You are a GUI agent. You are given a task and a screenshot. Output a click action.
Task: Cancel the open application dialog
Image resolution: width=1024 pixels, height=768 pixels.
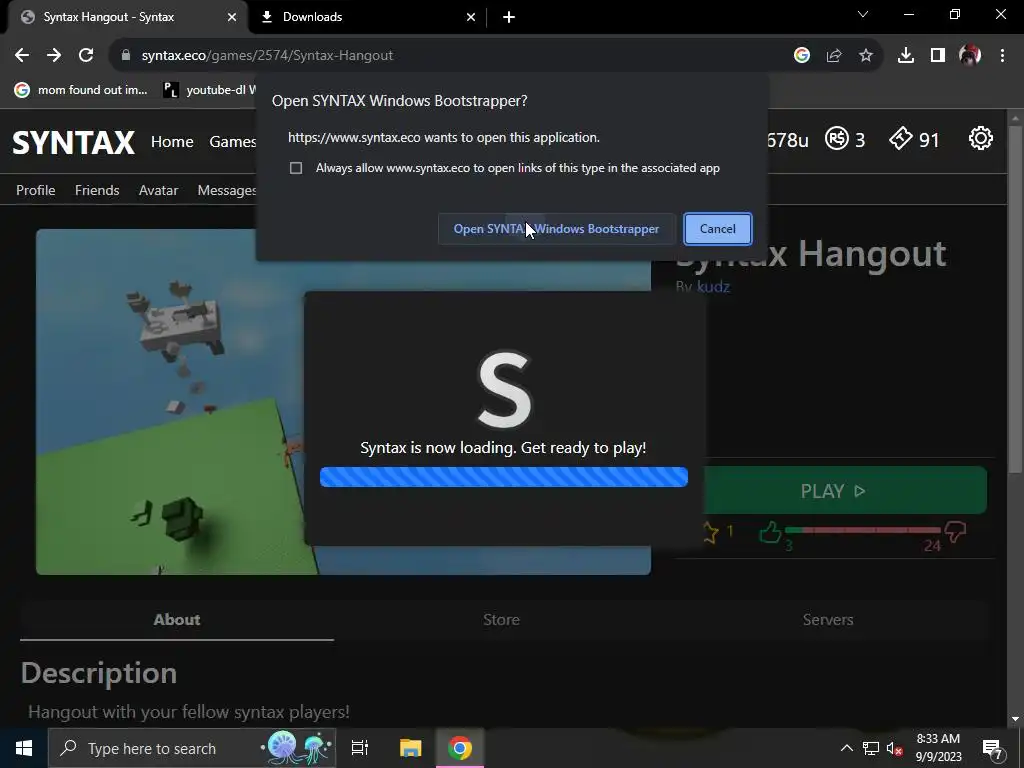pyautogui.click(x=718, y=229)
